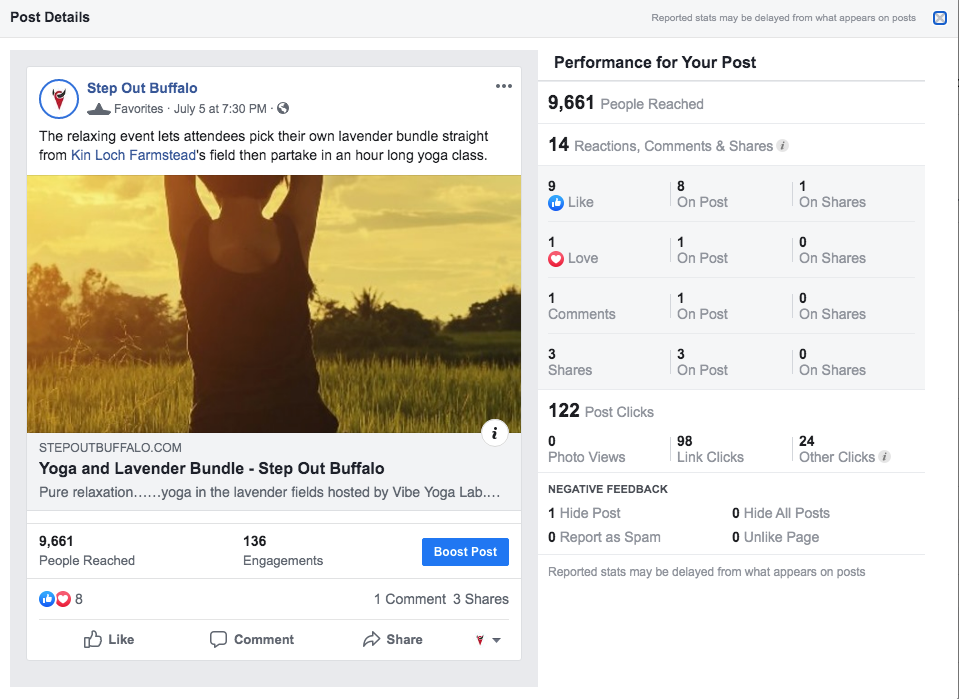Click the 0 Report as Spam entry

click(x=604, y=538)
